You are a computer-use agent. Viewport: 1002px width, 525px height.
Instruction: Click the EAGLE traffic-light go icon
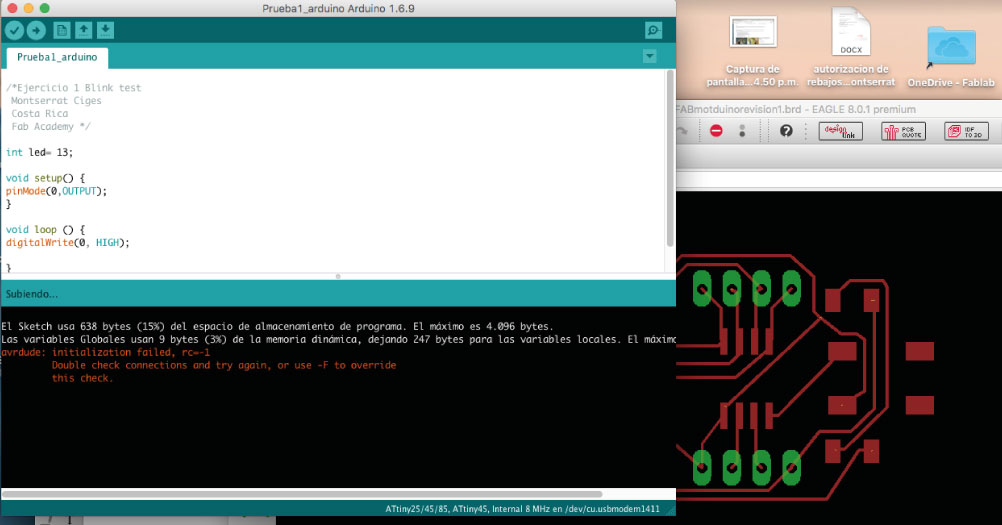click(742, 131)
